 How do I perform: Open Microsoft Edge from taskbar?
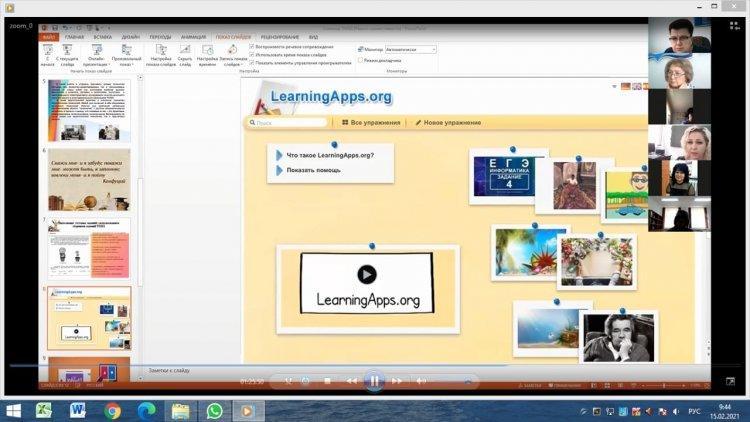[x=146, y=411]
